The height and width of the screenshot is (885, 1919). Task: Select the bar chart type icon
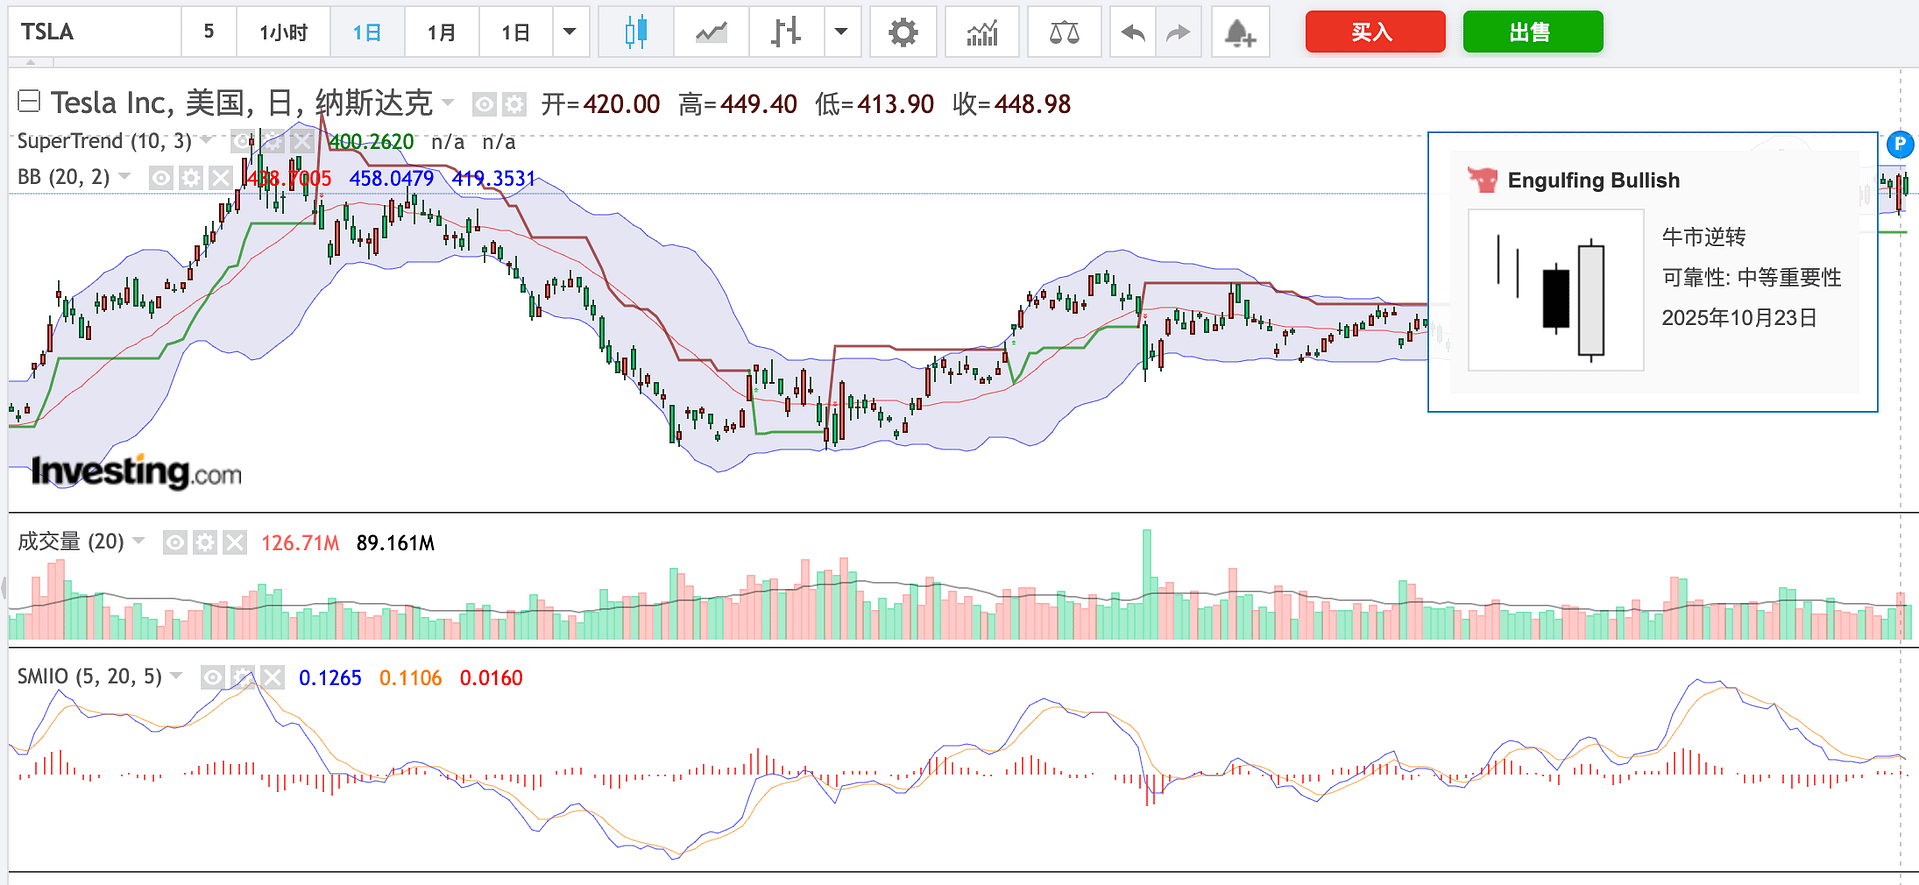(x=786, y=32)
